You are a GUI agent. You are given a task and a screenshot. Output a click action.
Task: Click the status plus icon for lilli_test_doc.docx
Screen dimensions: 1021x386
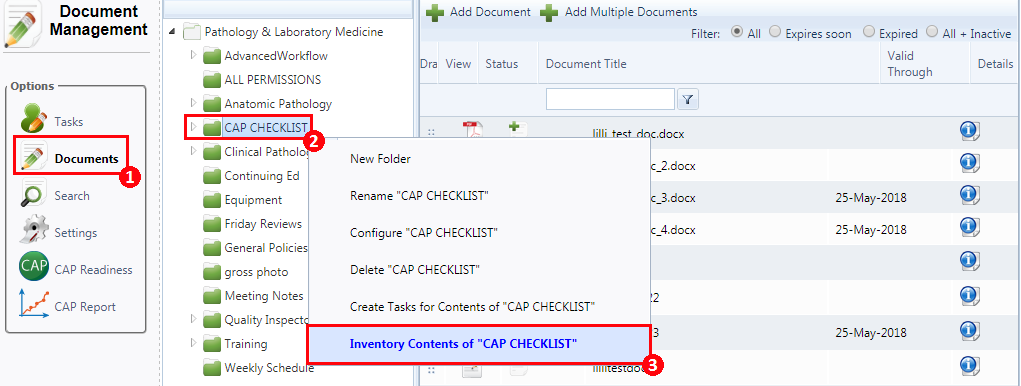tap(517, 129)
